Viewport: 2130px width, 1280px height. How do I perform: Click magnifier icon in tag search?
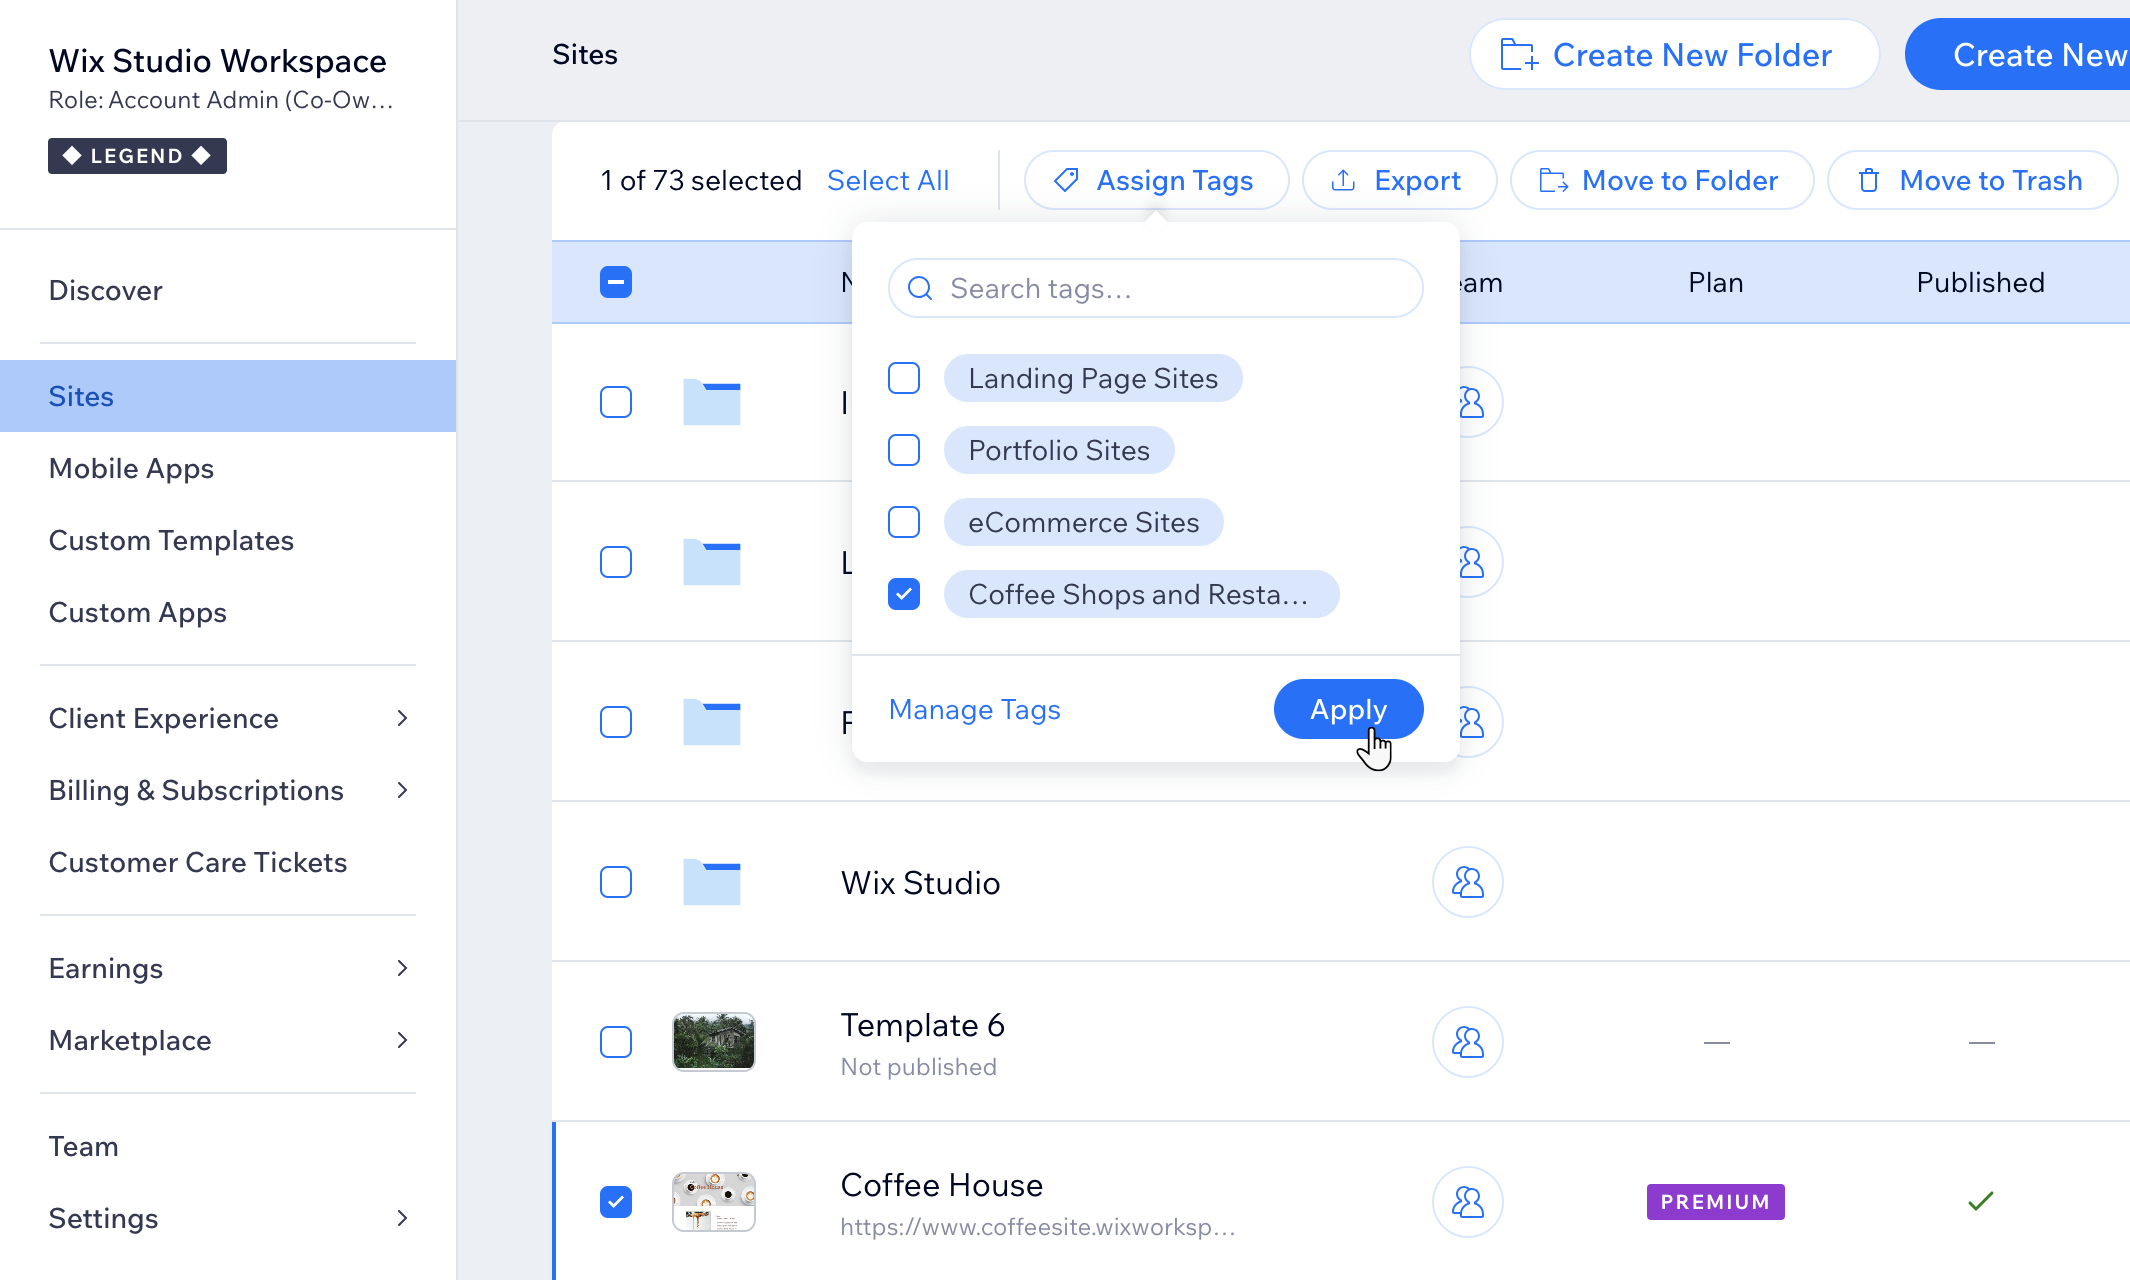[x=920, y=288]
